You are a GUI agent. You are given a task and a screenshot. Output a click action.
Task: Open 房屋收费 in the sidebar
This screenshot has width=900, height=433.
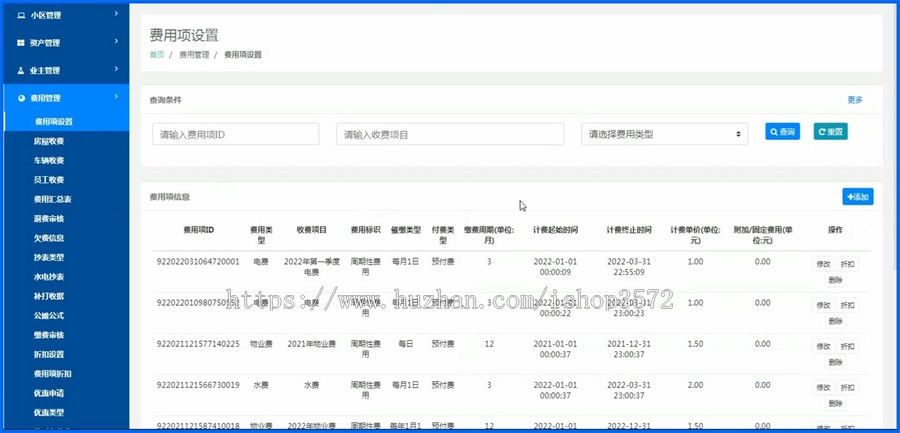click(49, 141)
